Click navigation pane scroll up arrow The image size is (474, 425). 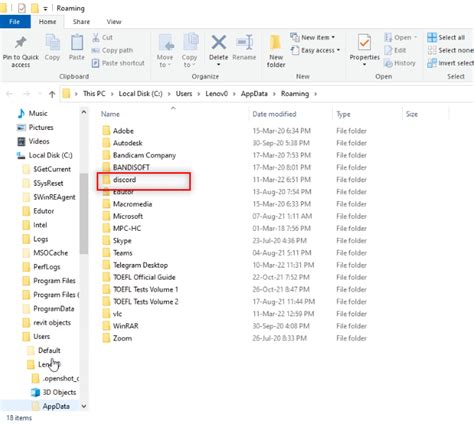(84, 113)
